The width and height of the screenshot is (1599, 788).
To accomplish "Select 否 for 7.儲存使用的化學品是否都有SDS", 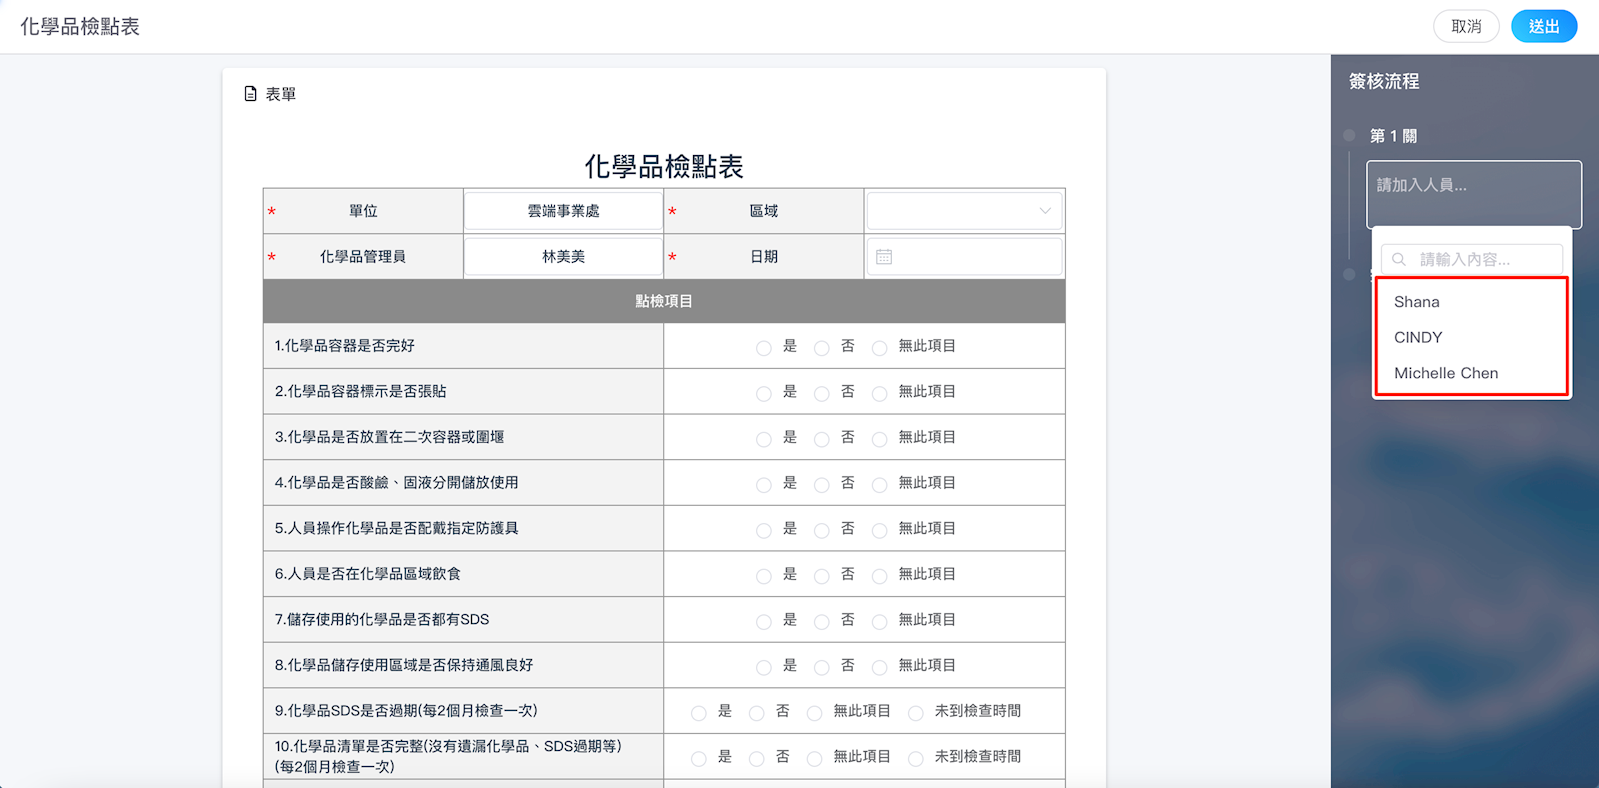I will click(x=822, y=622).
